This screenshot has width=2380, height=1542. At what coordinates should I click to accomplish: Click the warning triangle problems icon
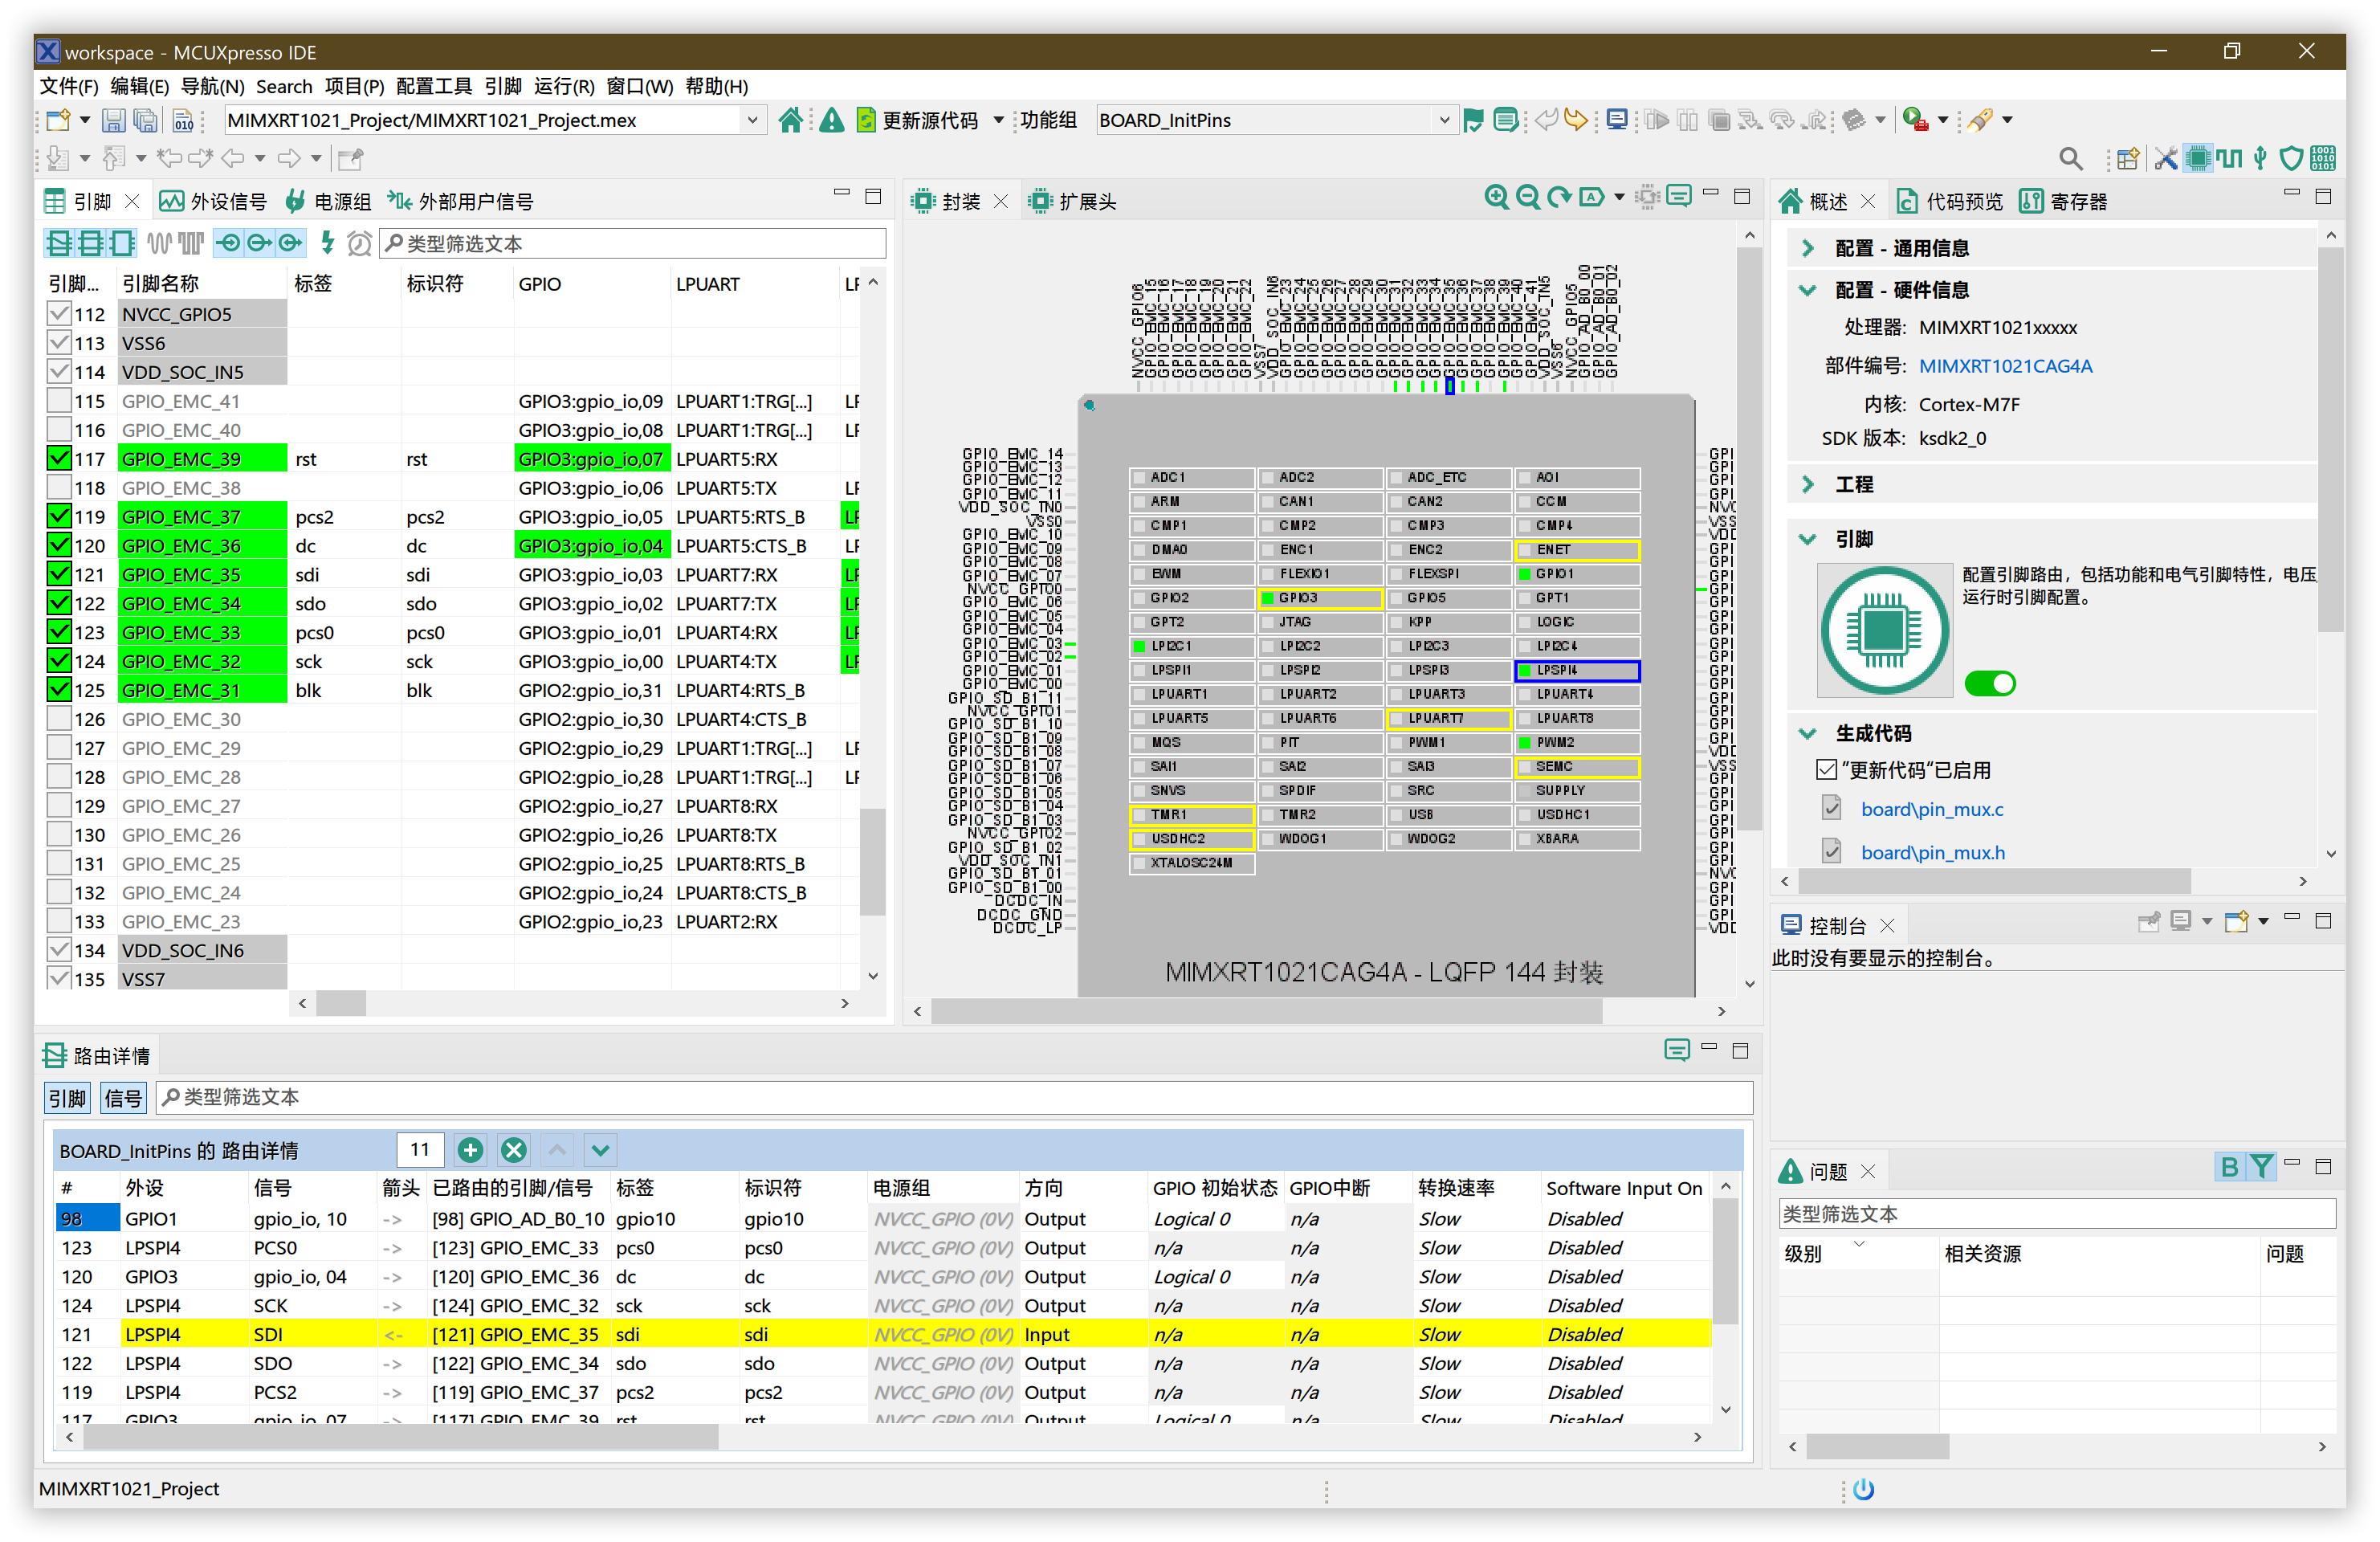coord(831,120)
